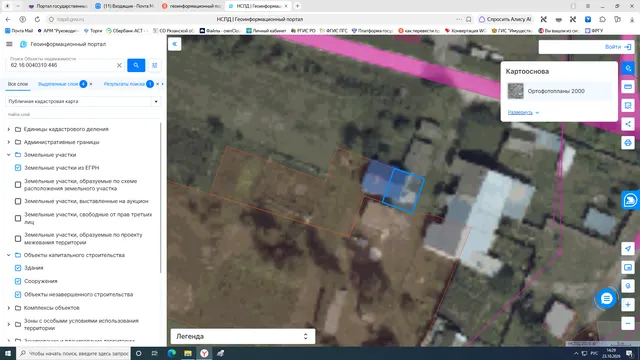Switch to геоинформационный портал browser tab

pyautogui.click(x=191, y=6)
